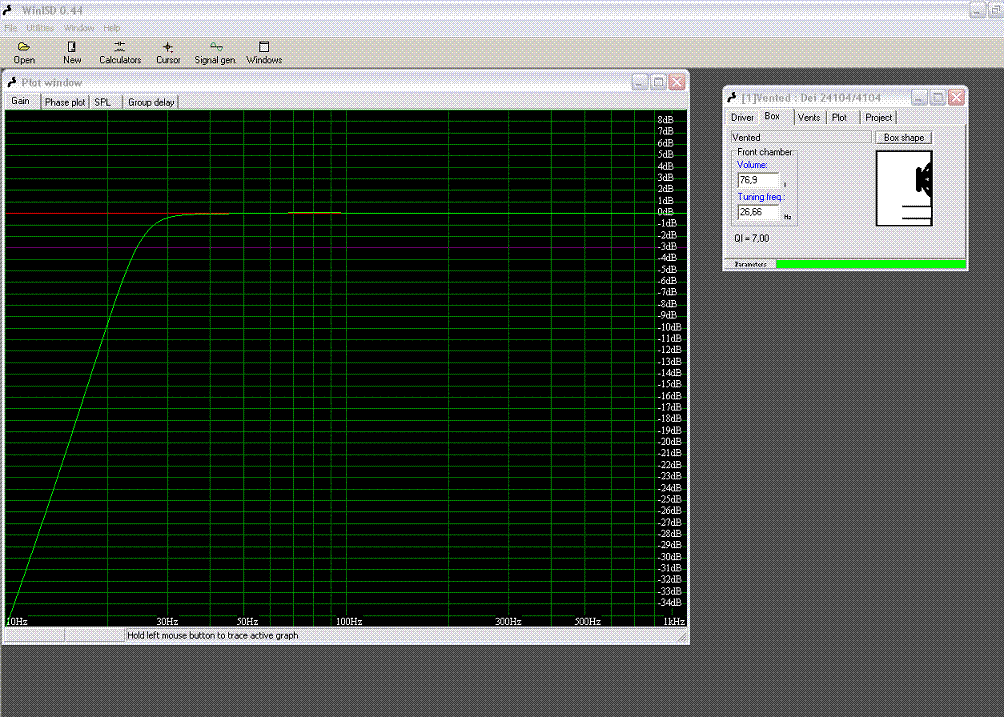Open the Help menu
This screenshot has width=1004, height=717.
(111, 28)
